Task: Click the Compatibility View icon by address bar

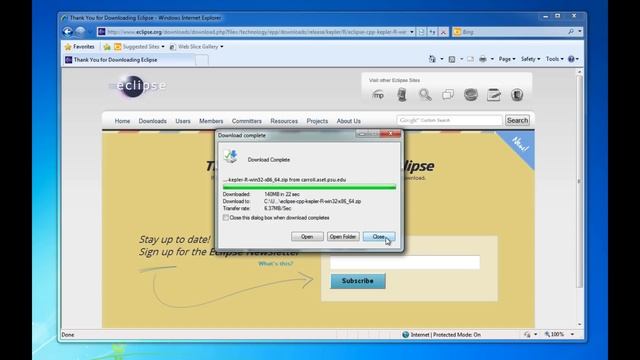Action: [x=422, y=32]
